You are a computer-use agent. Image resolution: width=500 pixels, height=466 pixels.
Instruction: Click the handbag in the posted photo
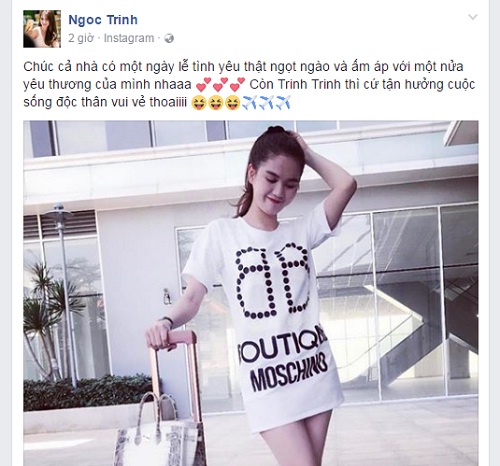tap(159, 430)
